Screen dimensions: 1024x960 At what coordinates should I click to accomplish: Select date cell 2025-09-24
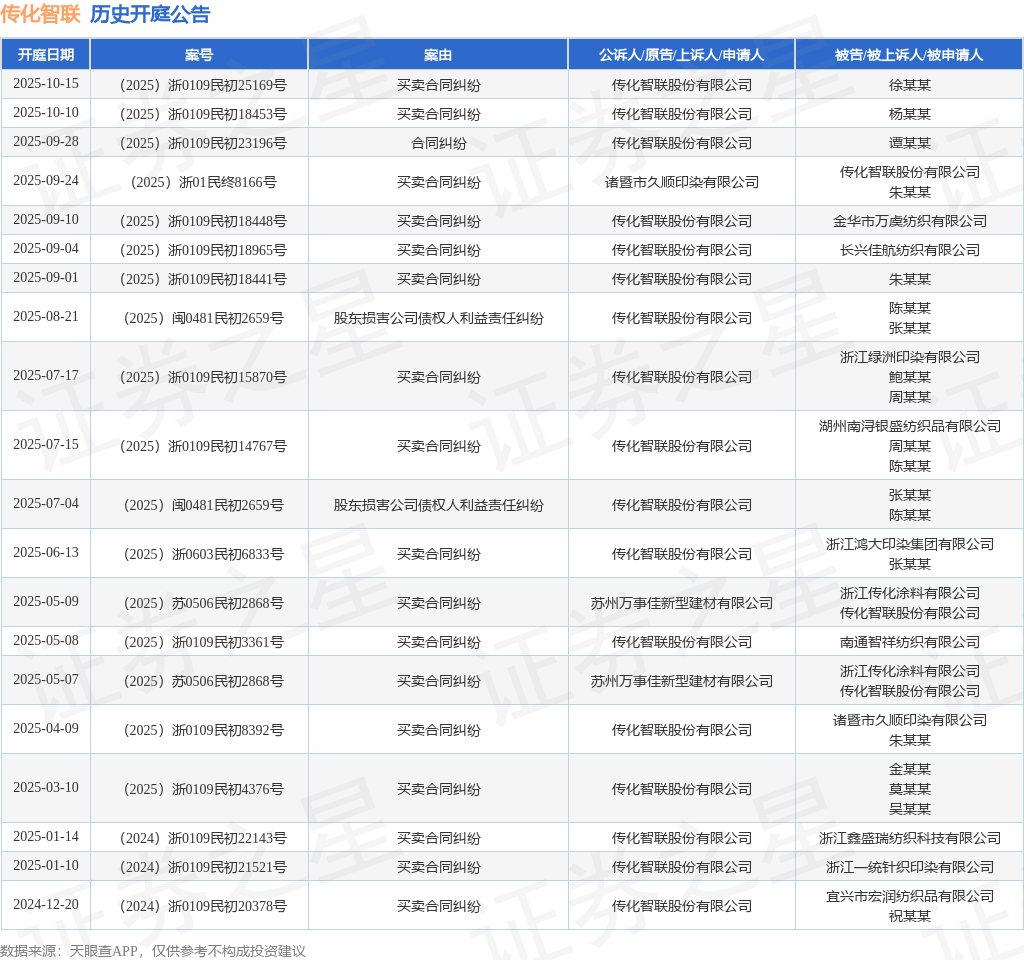(x=46, y=180)
